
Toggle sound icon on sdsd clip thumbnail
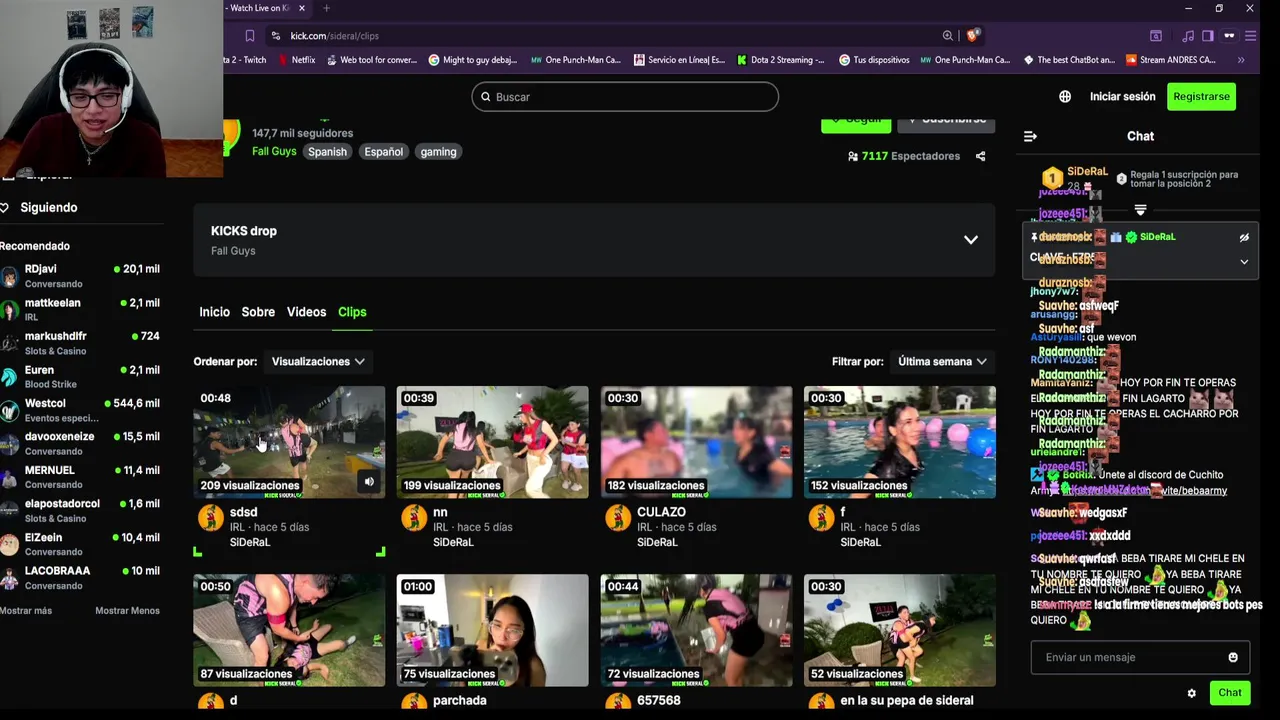pyautogui.click(x=369, y=482)
